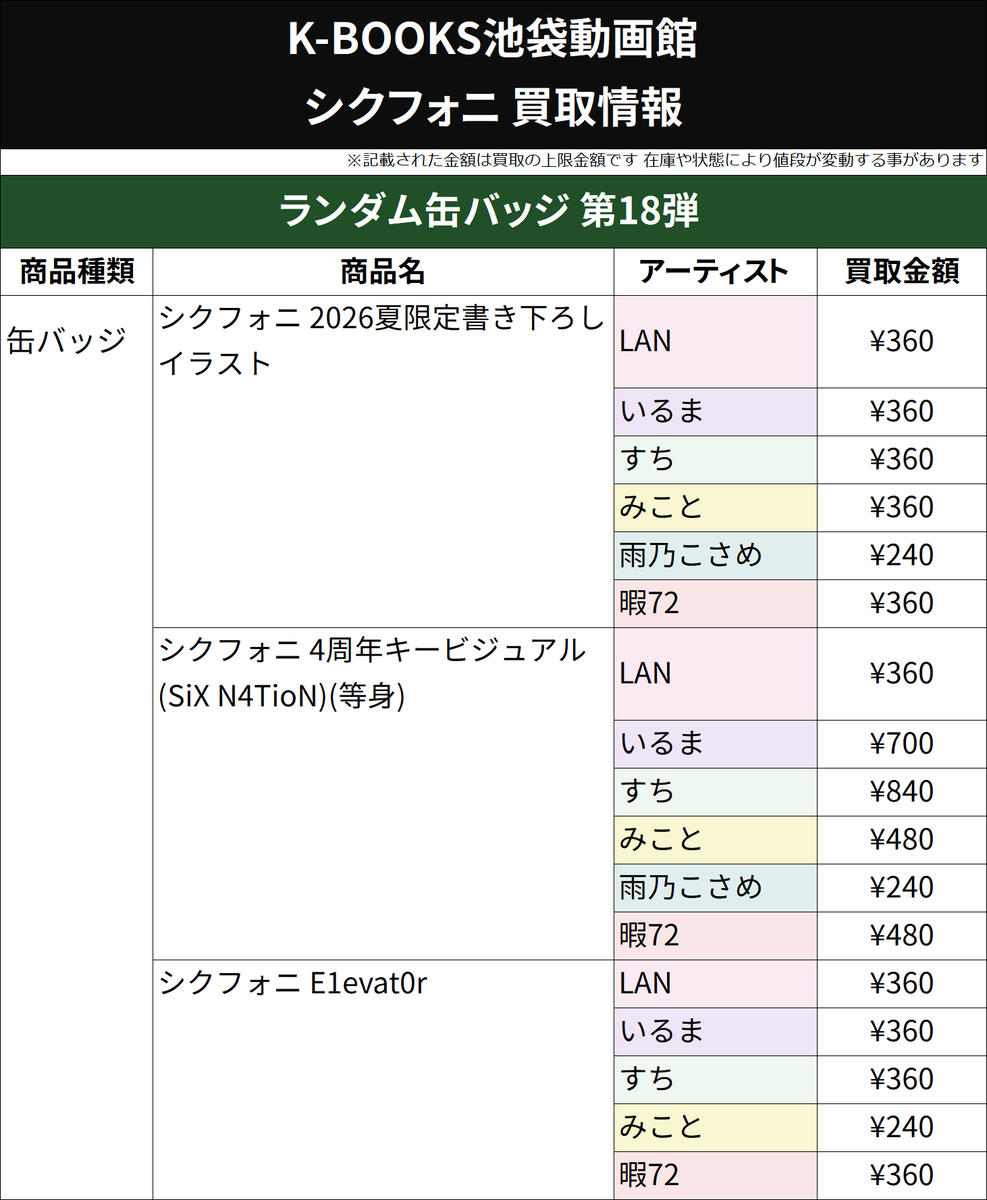Viewport: 987px width, 1200px height.
Task: Click '雨乃こさめ' in the 4周年キービジュアル group
Action: coord(715,887)
